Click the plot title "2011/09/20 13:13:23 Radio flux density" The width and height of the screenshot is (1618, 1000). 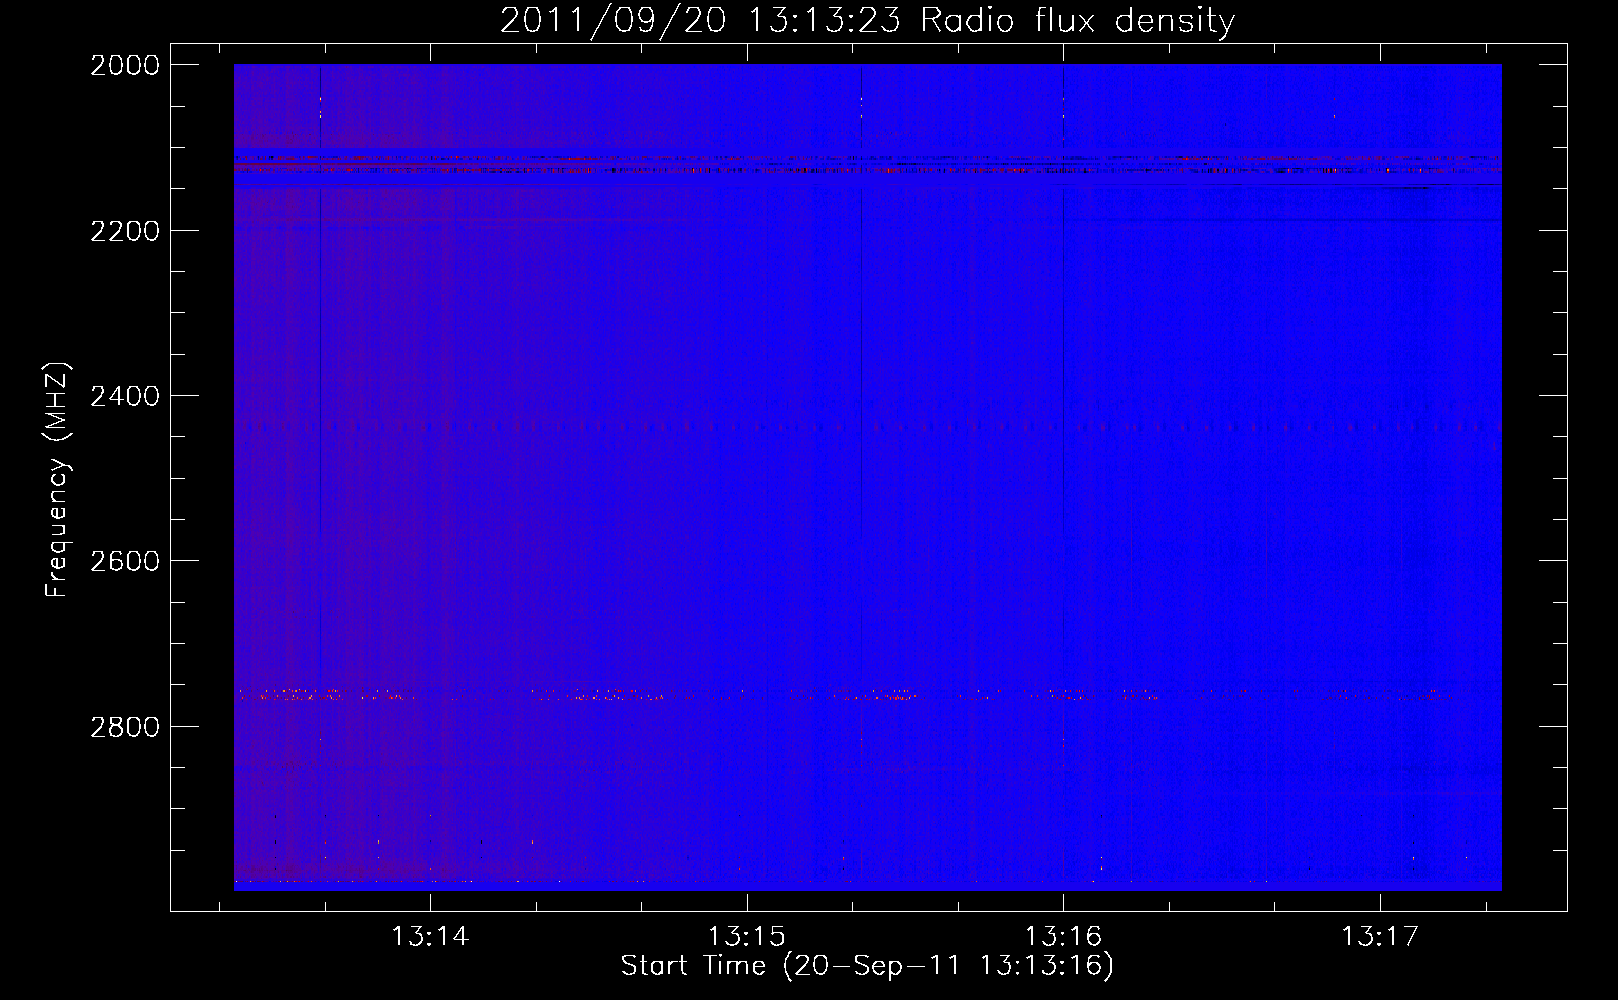(867, 21)
